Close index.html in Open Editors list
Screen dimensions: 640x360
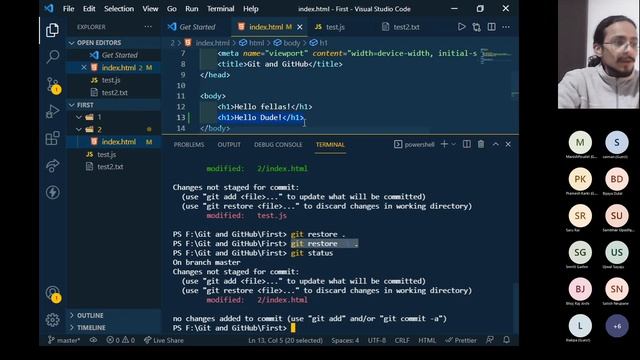pos(84,67)
